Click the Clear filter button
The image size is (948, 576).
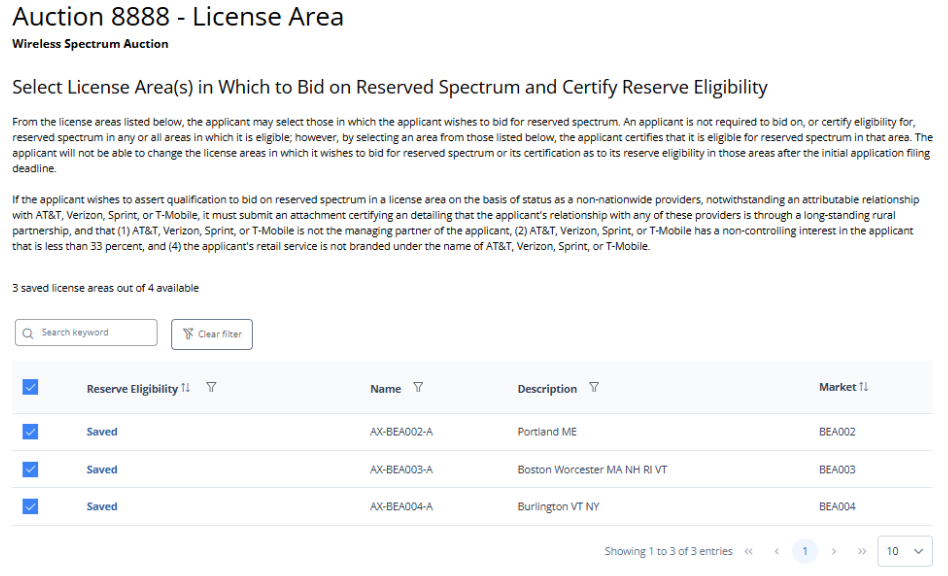tap(212, 334)
